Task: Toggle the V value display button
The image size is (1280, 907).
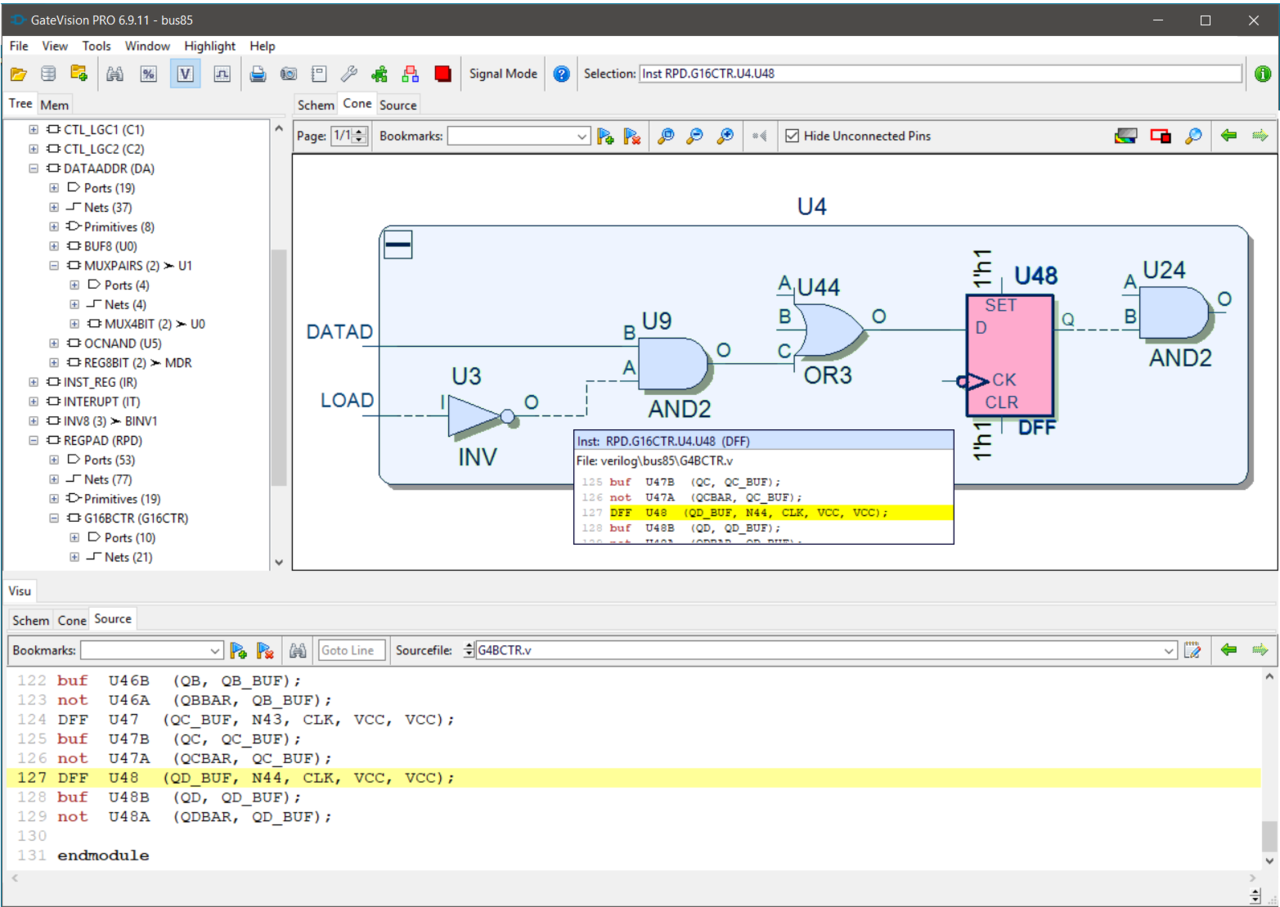Action: 185,74
